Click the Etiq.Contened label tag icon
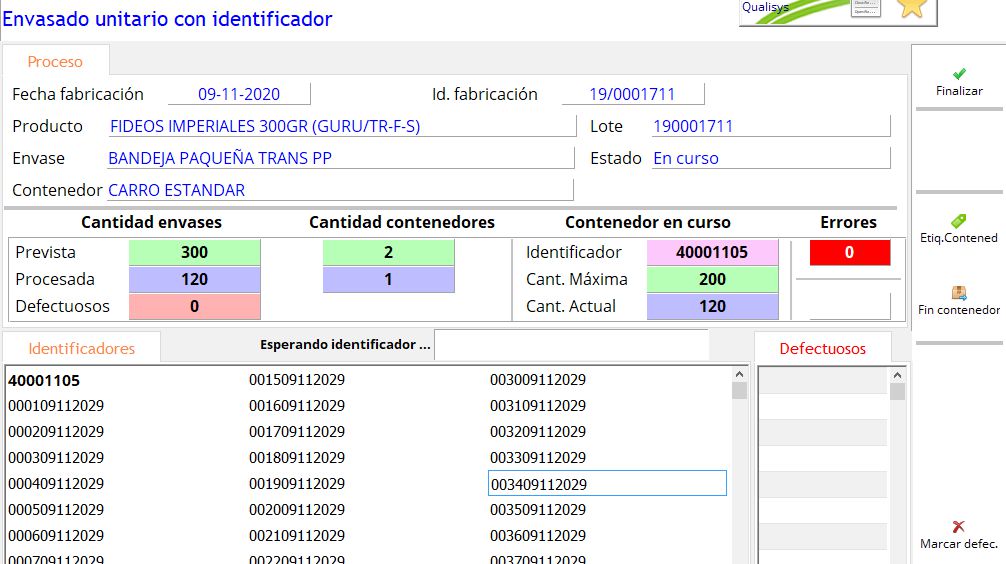This screenshot has height=564, width=1006. pyautogui.click(x=958, y=221)
